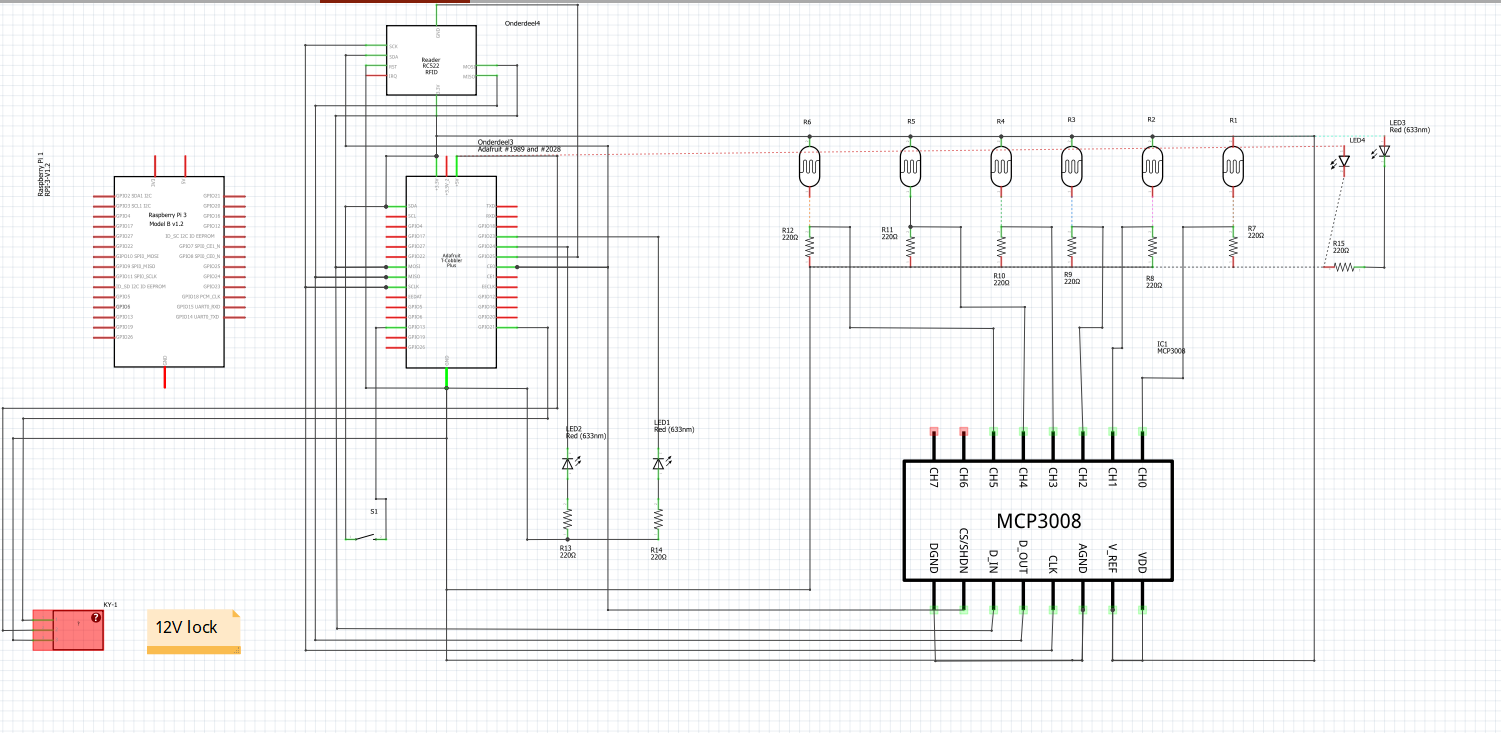The height and width of the screenshot is (733, 1501).
Task: Select the LED1 diode symbol
Action: [660, 462]
